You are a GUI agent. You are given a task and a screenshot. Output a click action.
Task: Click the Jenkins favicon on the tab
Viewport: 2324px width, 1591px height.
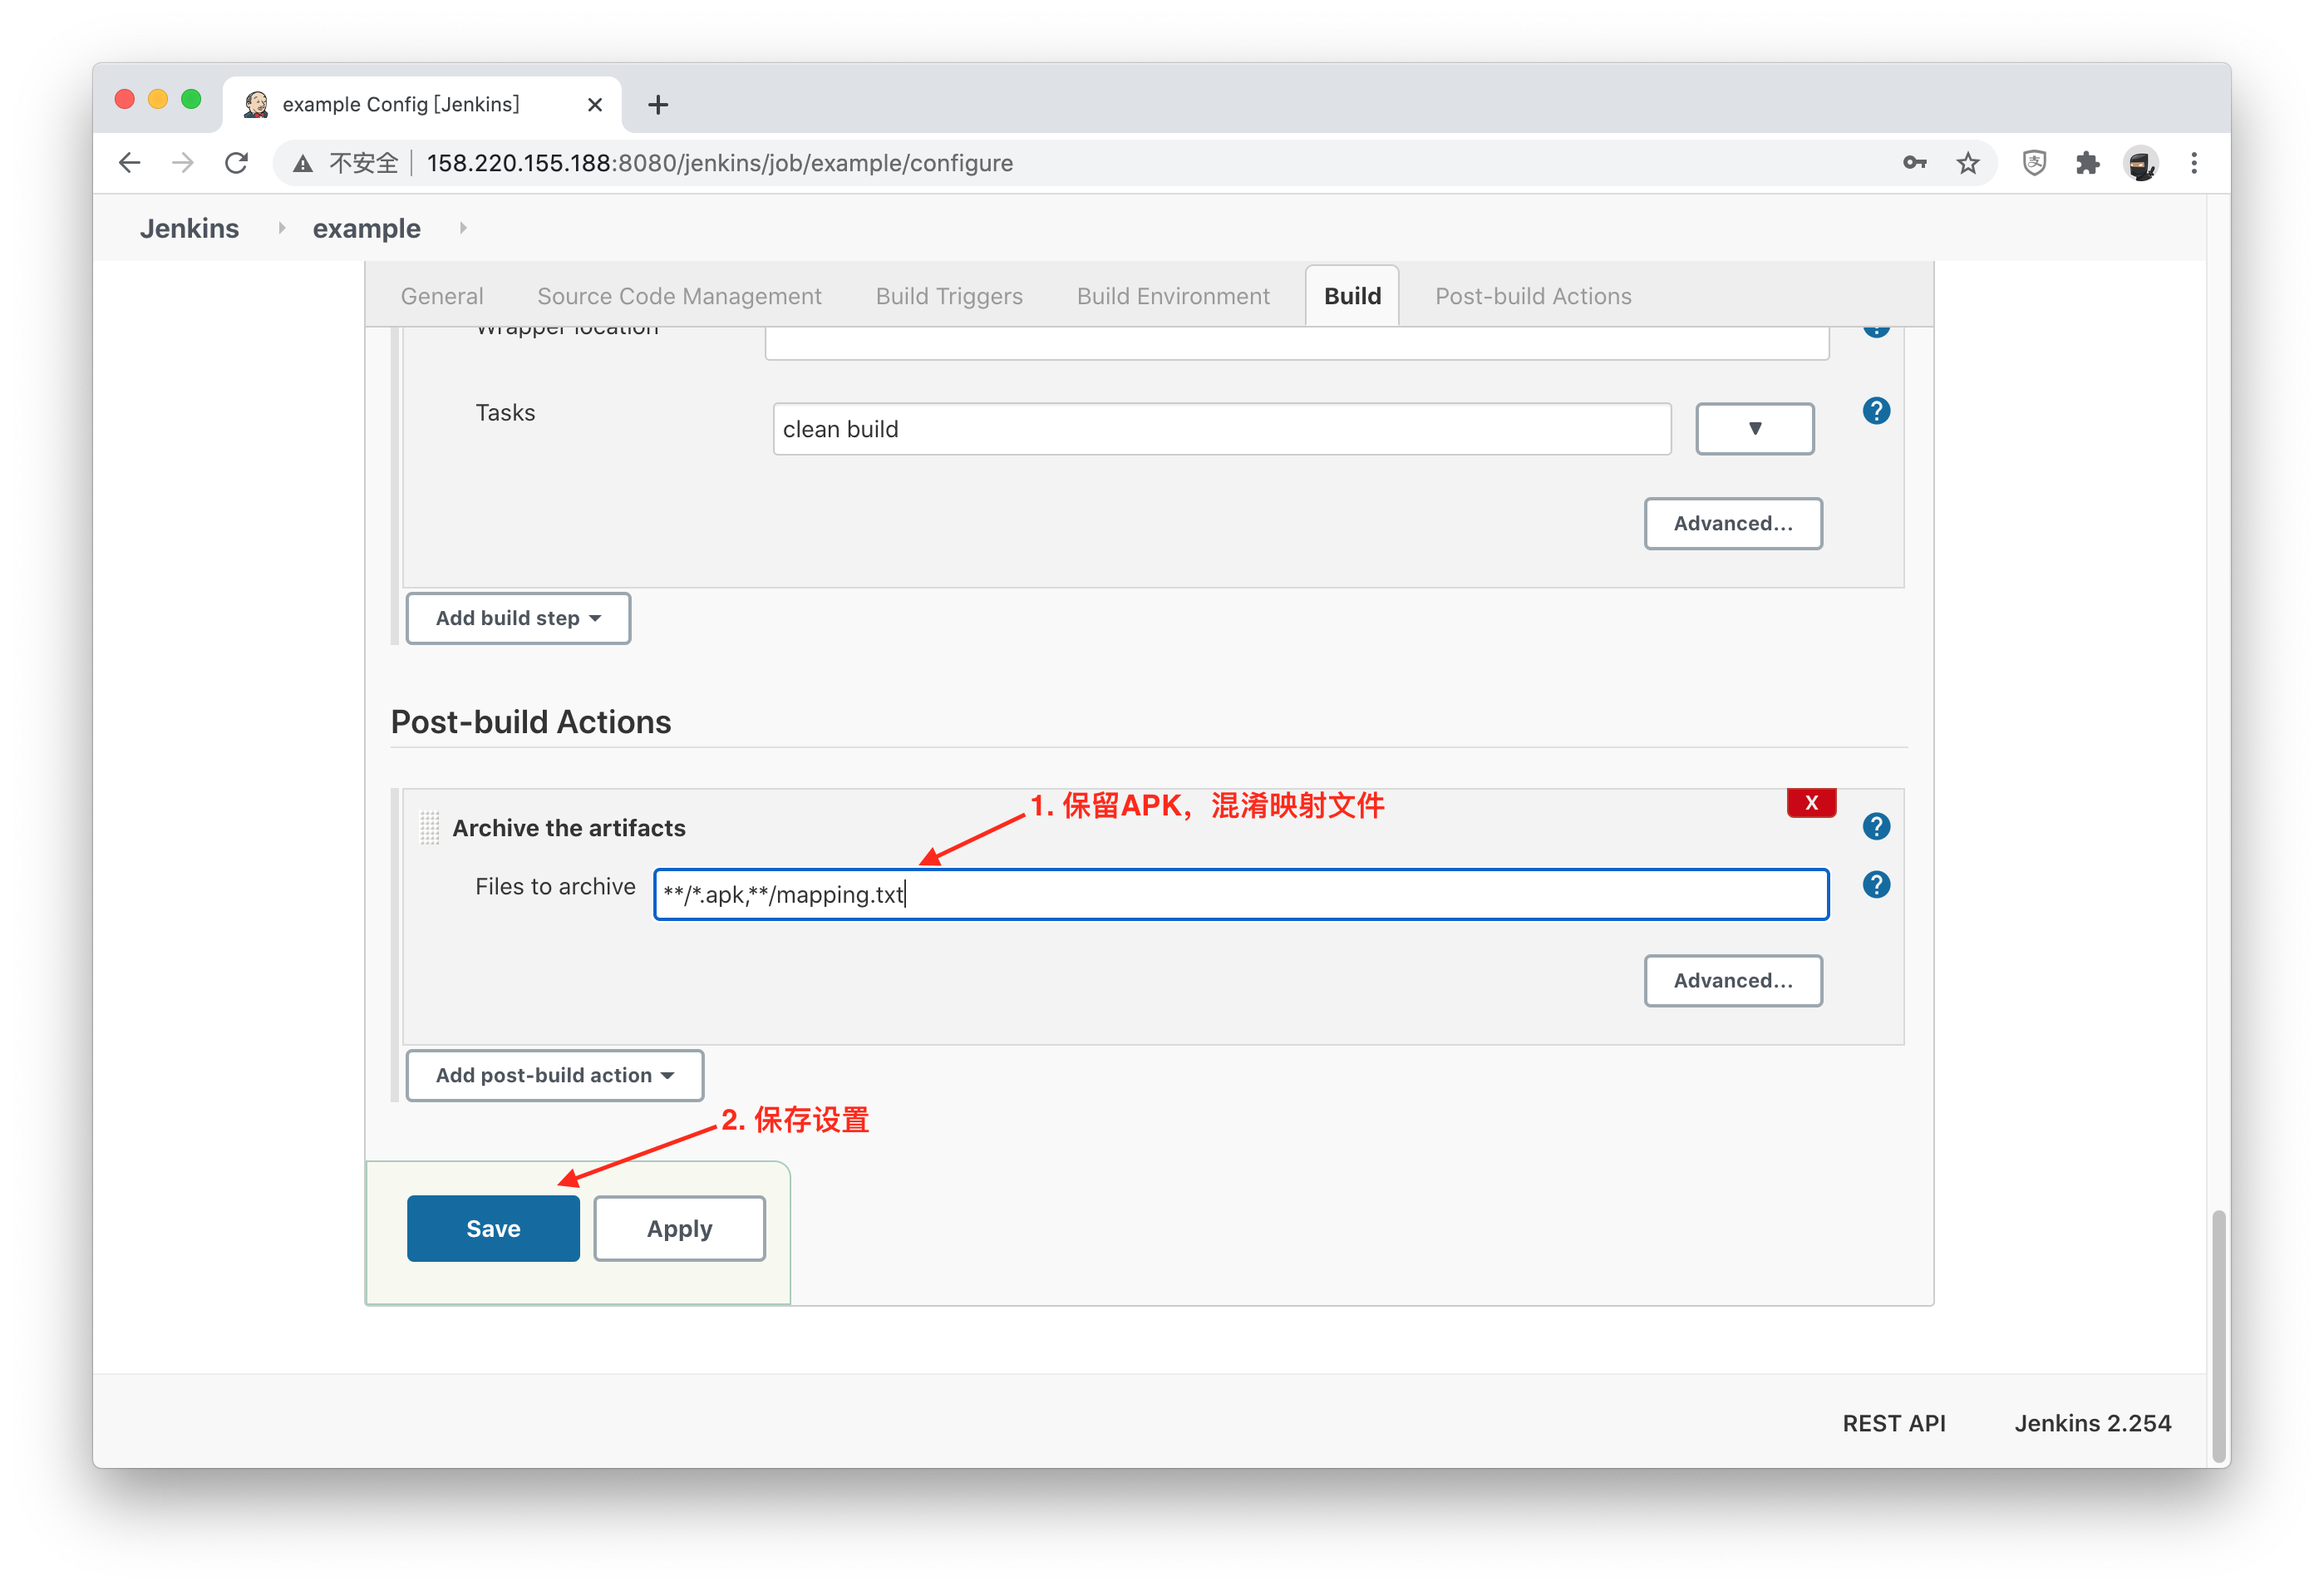tap(256, 104)
